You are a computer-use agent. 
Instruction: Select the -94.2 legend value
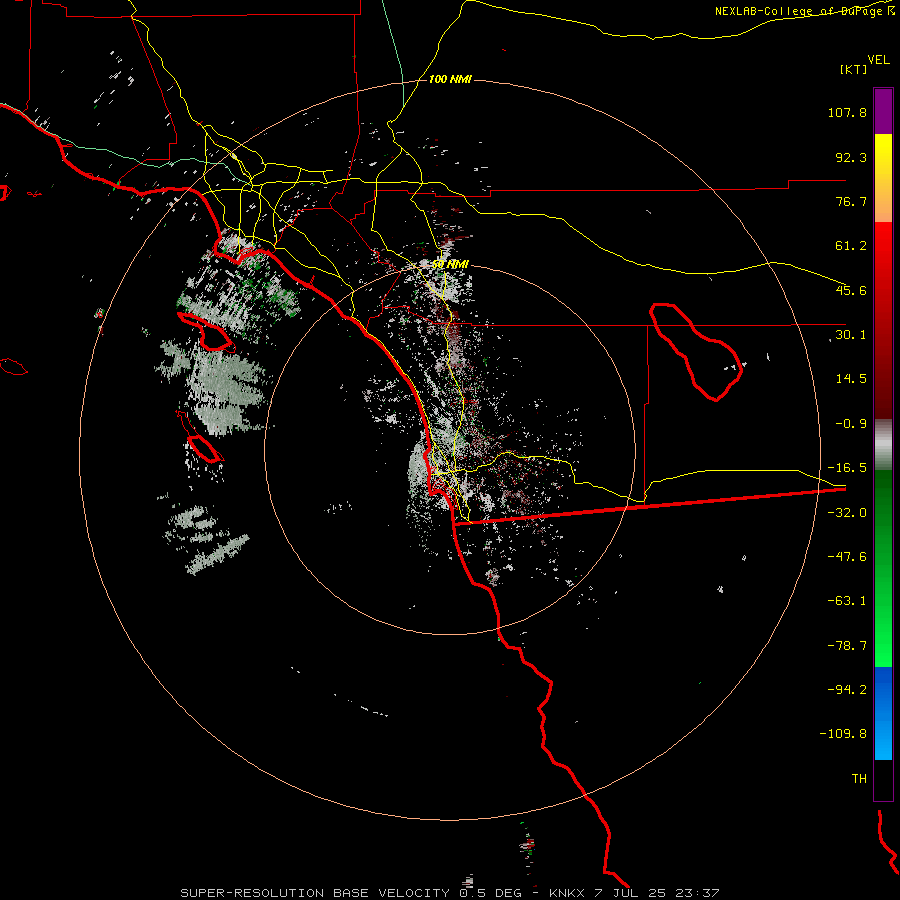[x=847, y=689]
